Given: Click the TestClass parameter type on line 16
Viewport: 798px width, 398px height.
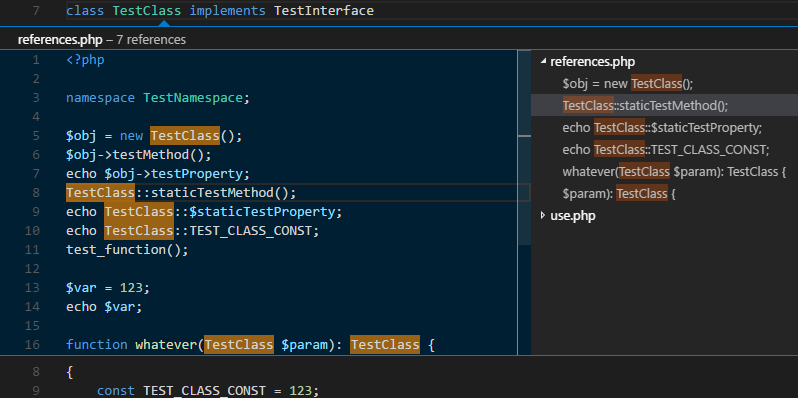Looking at the screenshot, I should 239,345.
